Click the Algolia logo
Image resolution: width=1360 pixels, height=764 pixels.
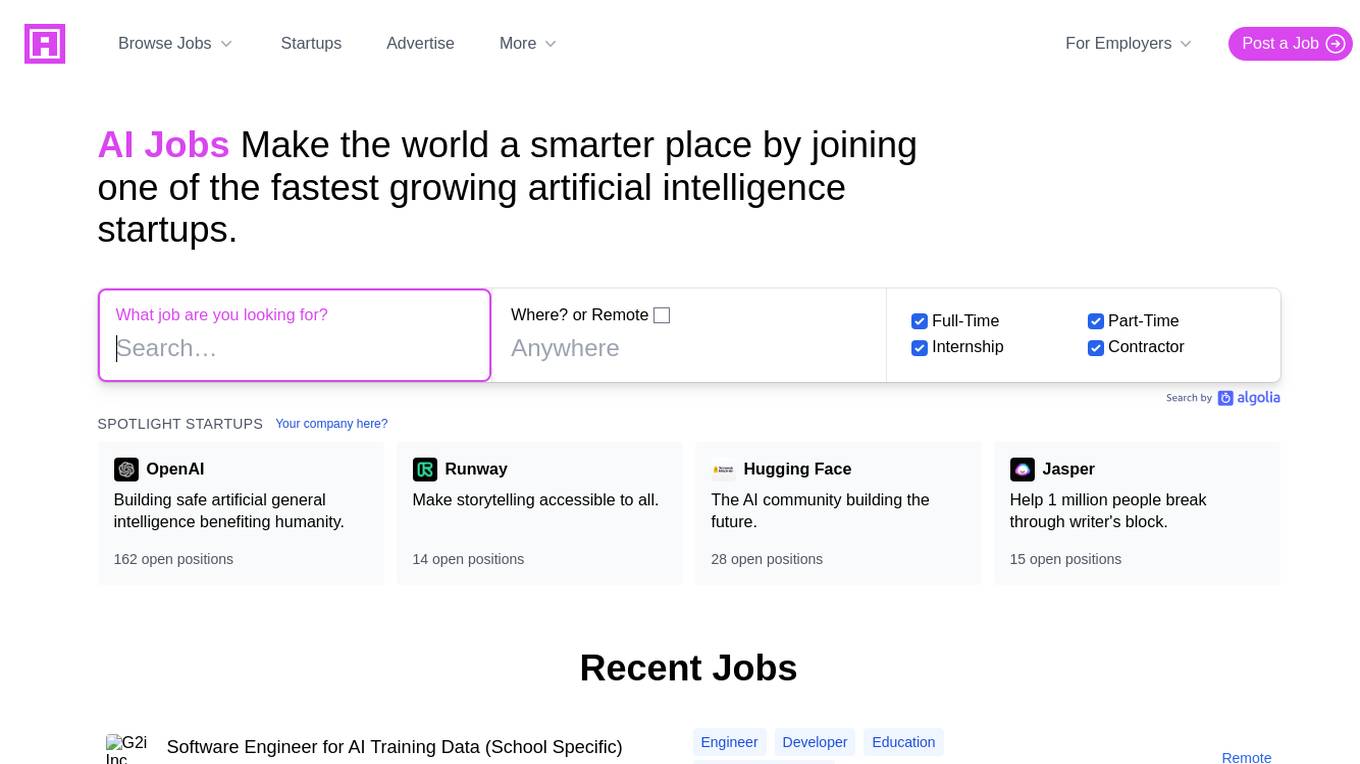click(x=1248, y=398)
